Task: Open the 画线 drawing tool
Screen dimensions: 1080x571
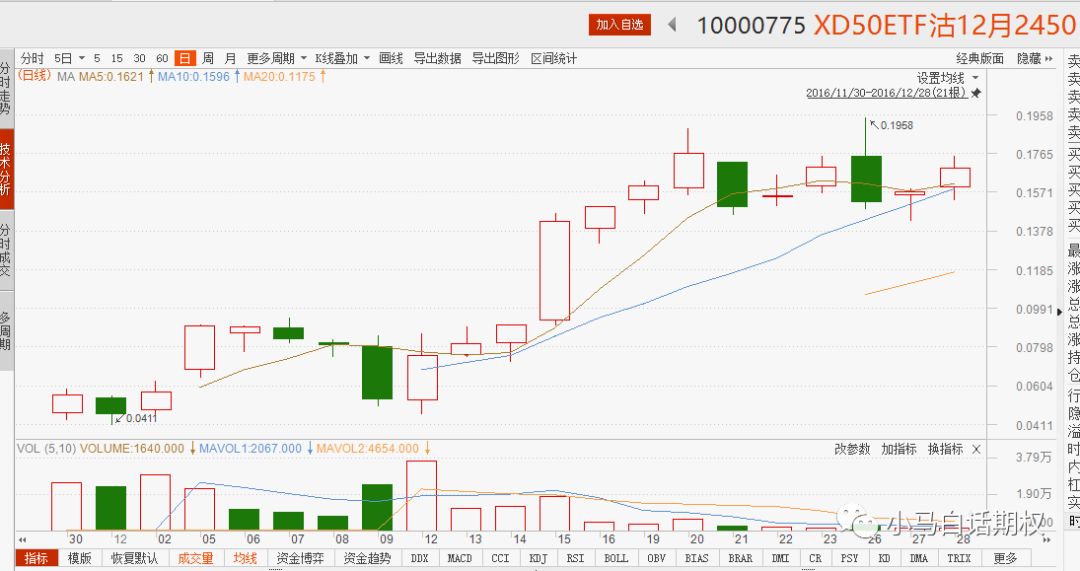Action: click(x=390, y=59)
